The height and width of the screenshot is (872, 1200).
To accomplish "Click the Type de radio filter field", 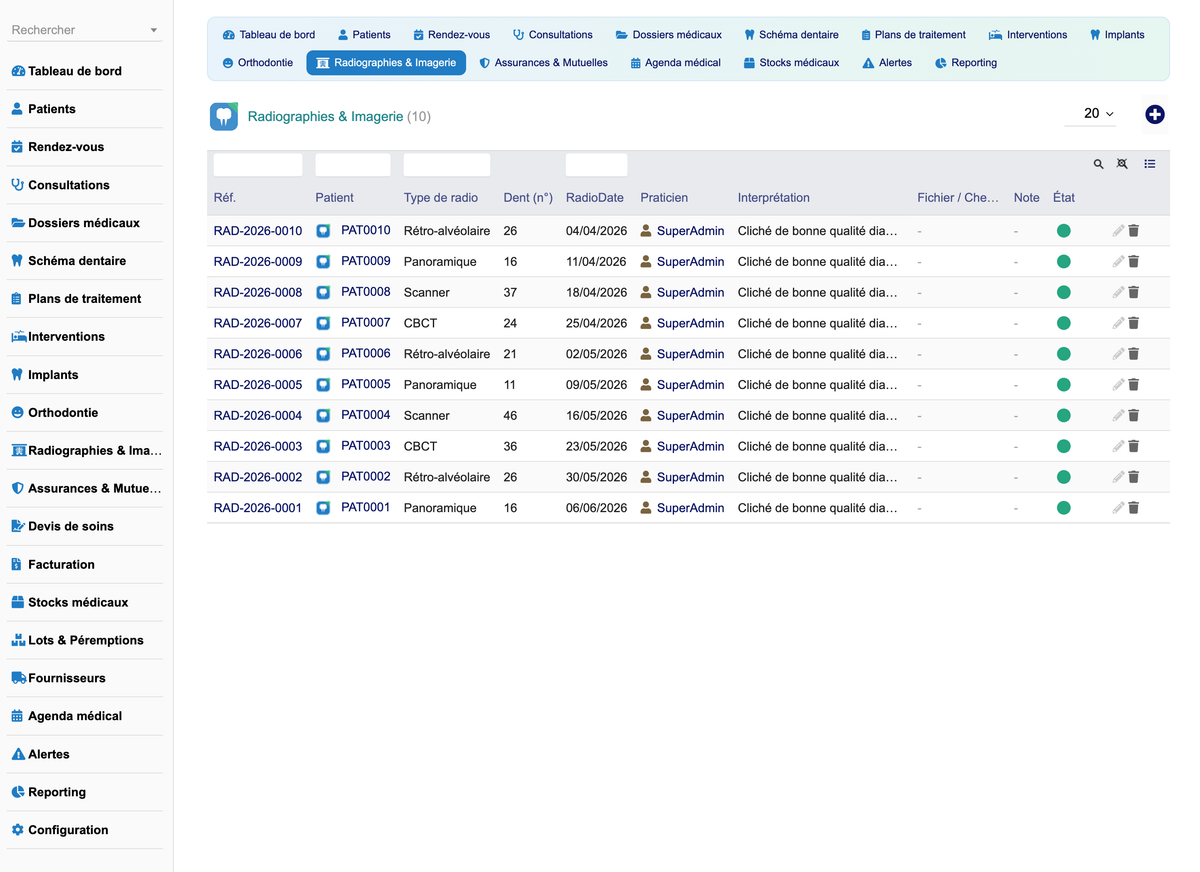I will click(x=447, y=165).
